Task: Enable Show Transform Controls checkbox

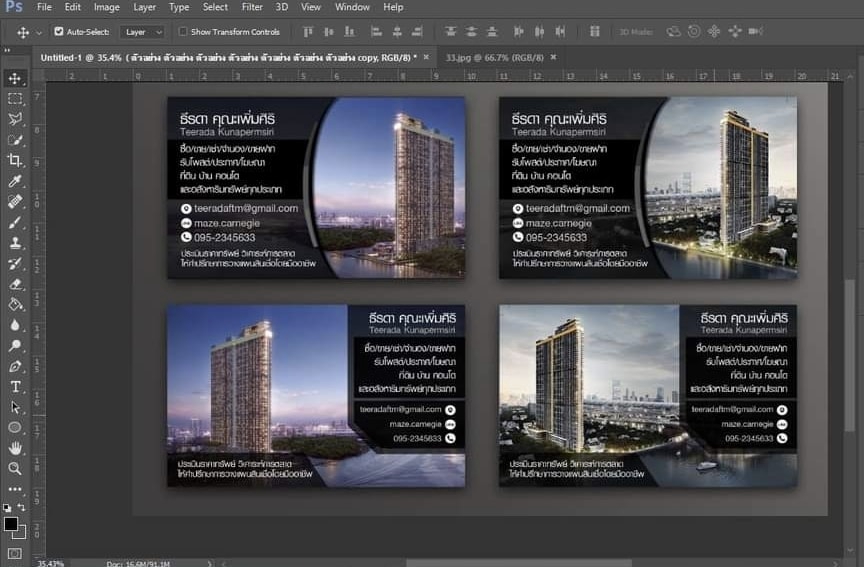Action: 183,32
